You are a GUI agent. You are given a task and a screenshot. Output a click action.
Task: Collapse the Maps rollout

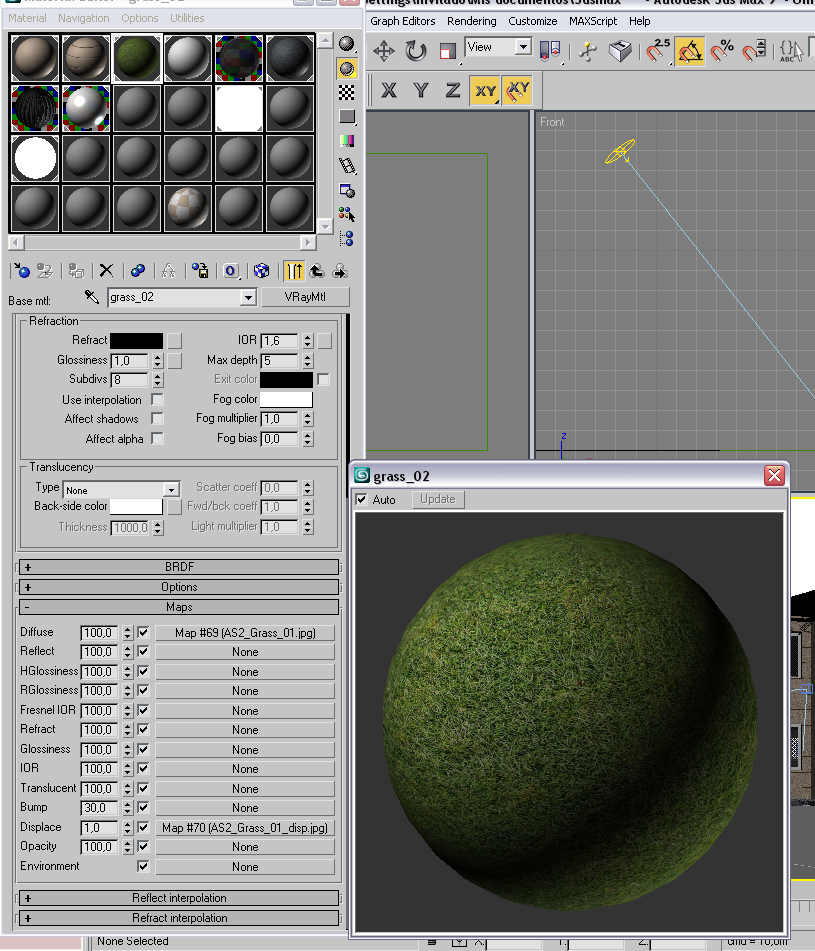click(x=179, y=607)
